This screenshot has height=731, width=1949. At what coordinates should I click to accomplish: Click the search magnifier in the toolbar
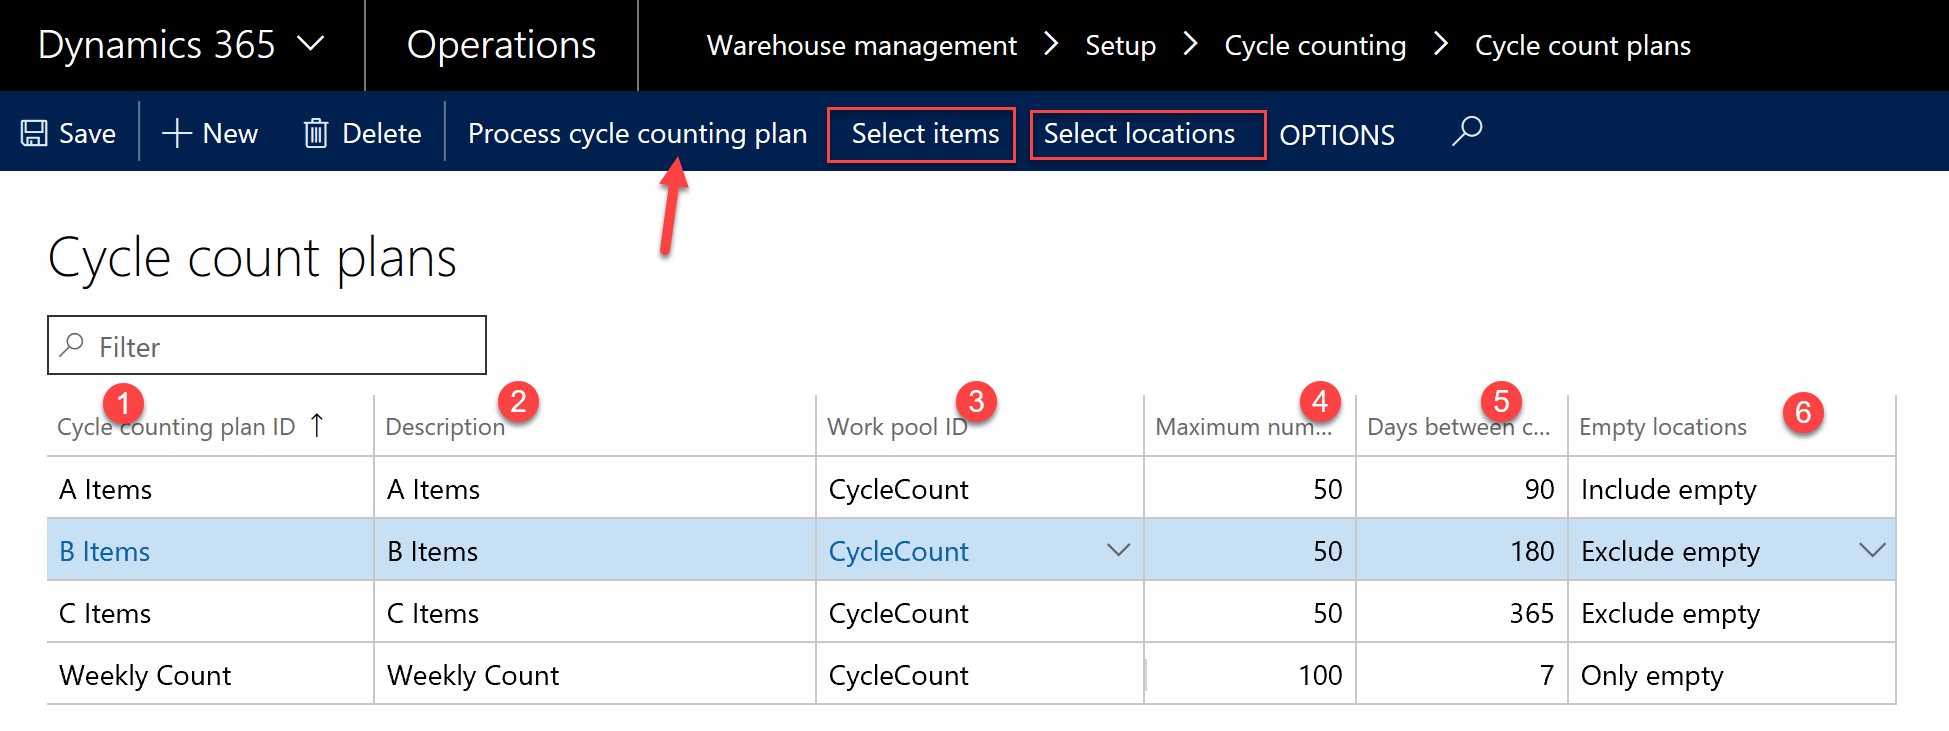[x=1466, y=132]
